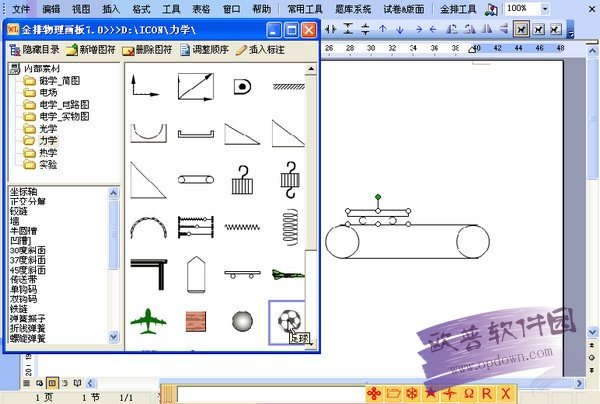Select the skateboard cart symbol
The image size is (600, 404).
[242, 274]
